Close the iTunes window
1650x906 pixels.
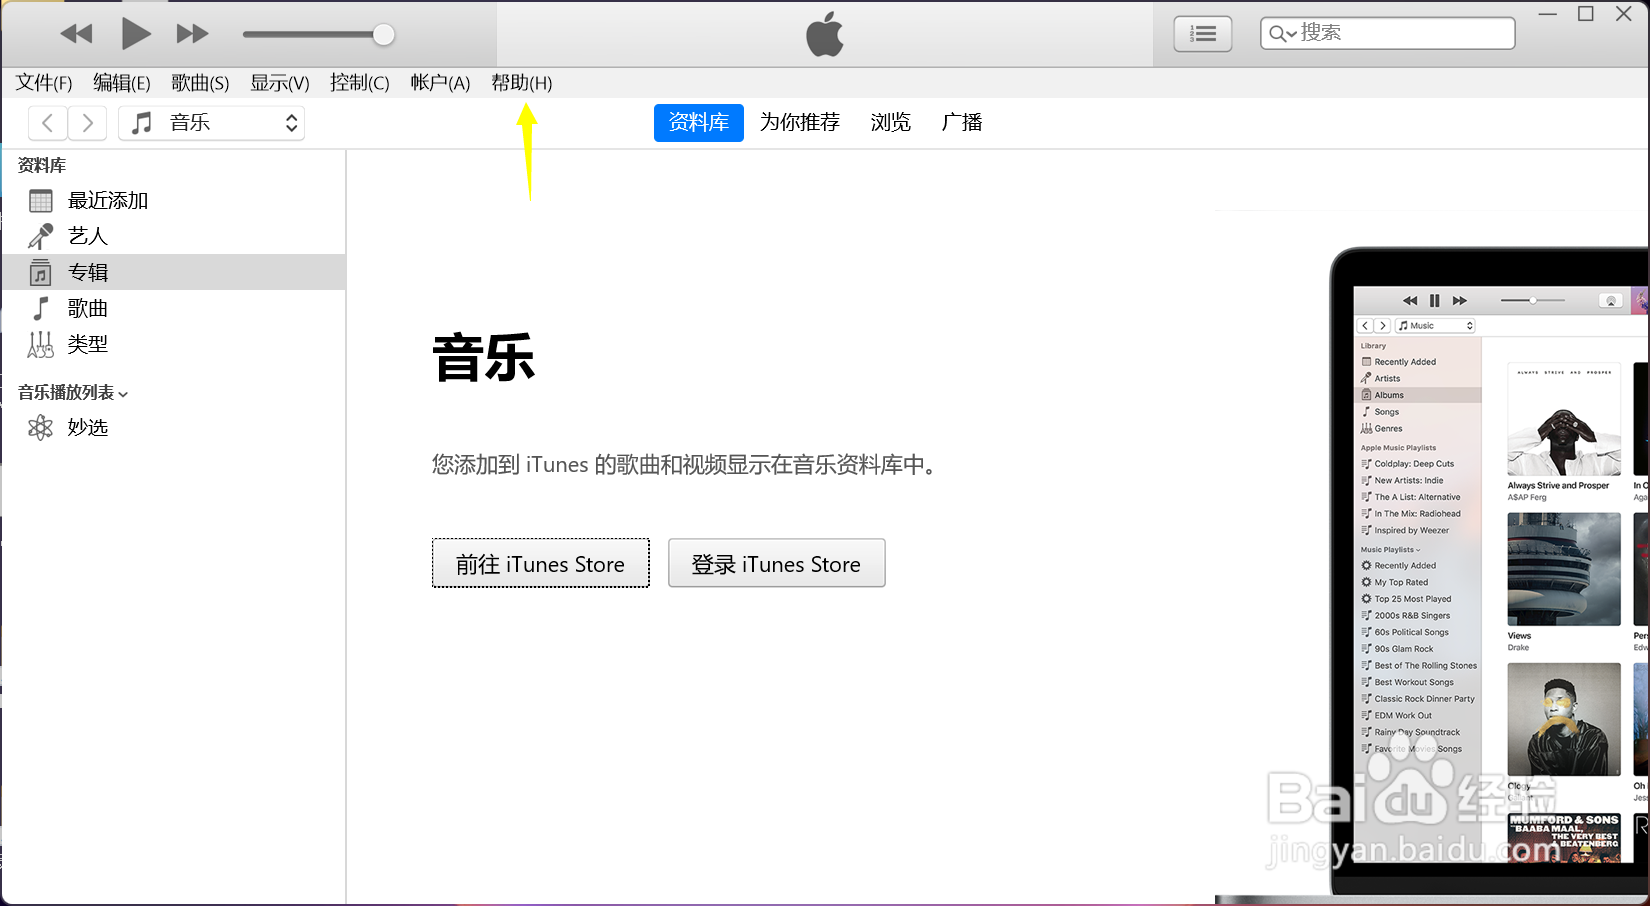click(1625, 14)
